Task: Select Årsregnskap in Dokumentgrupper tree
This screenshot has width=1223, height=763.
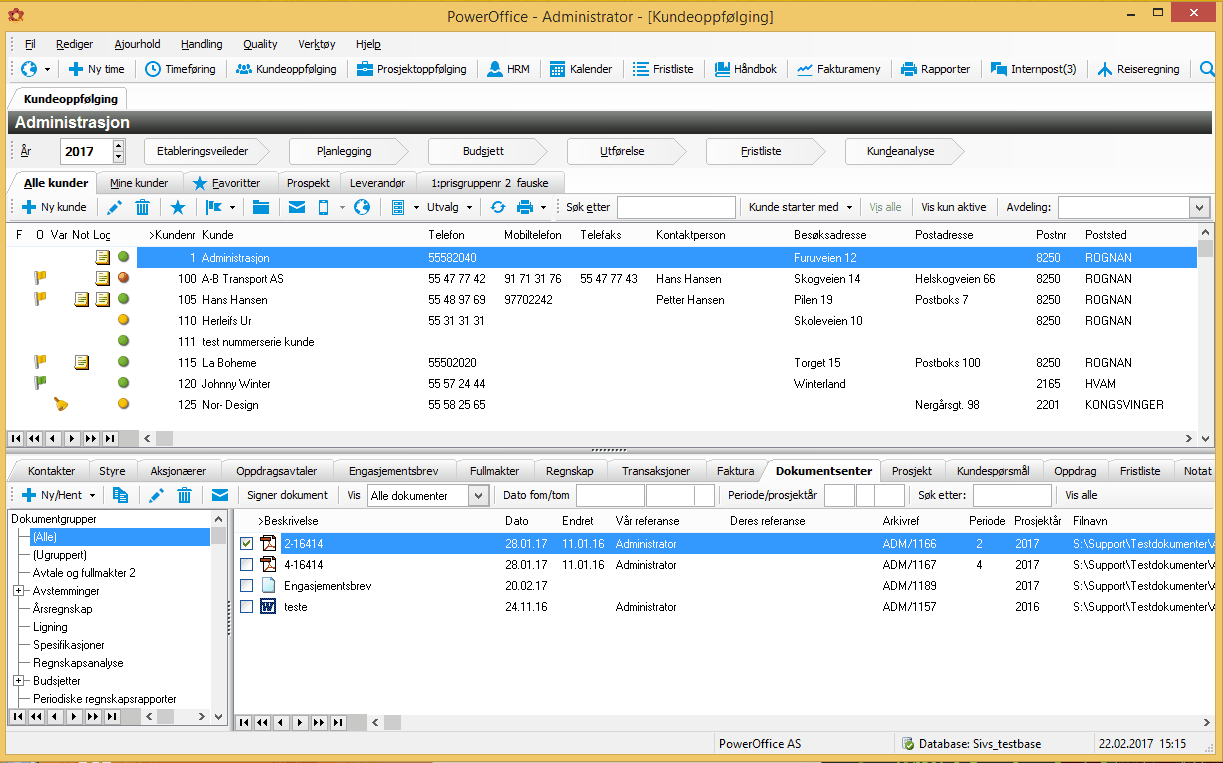Action: tap(63, 609)
